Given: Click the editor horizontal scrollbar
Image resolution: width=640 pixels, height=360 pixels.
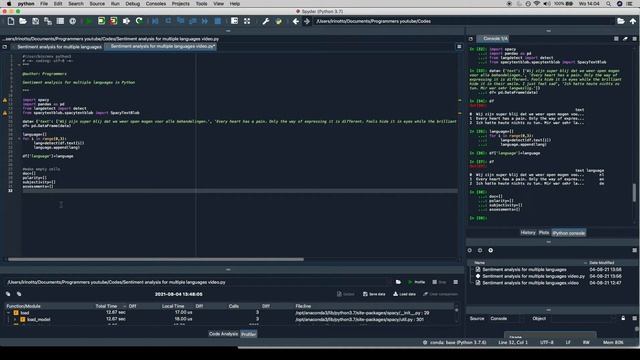Looking at the screenshot, I should click(x=156, y=259).
